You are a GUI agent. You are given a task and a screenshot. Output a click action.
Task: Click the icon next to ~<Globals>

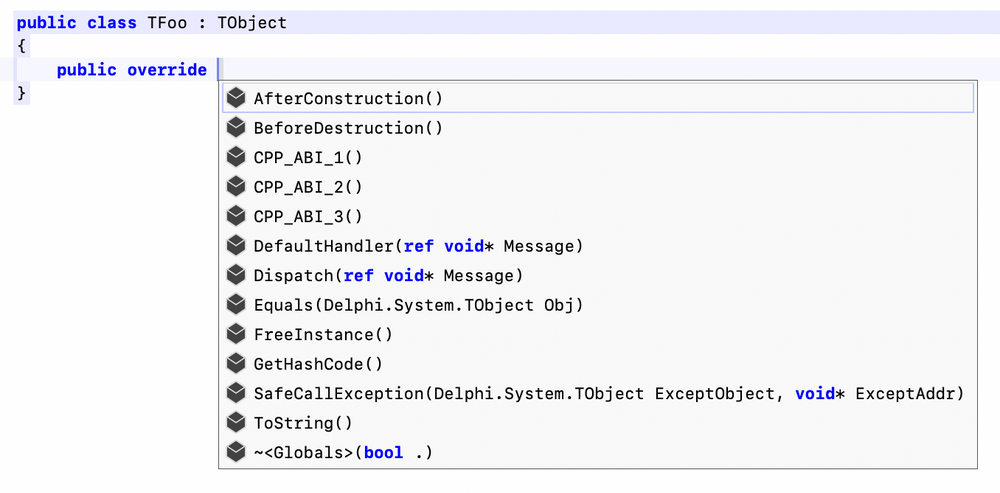pyautogui.click(x=236, y=452)
